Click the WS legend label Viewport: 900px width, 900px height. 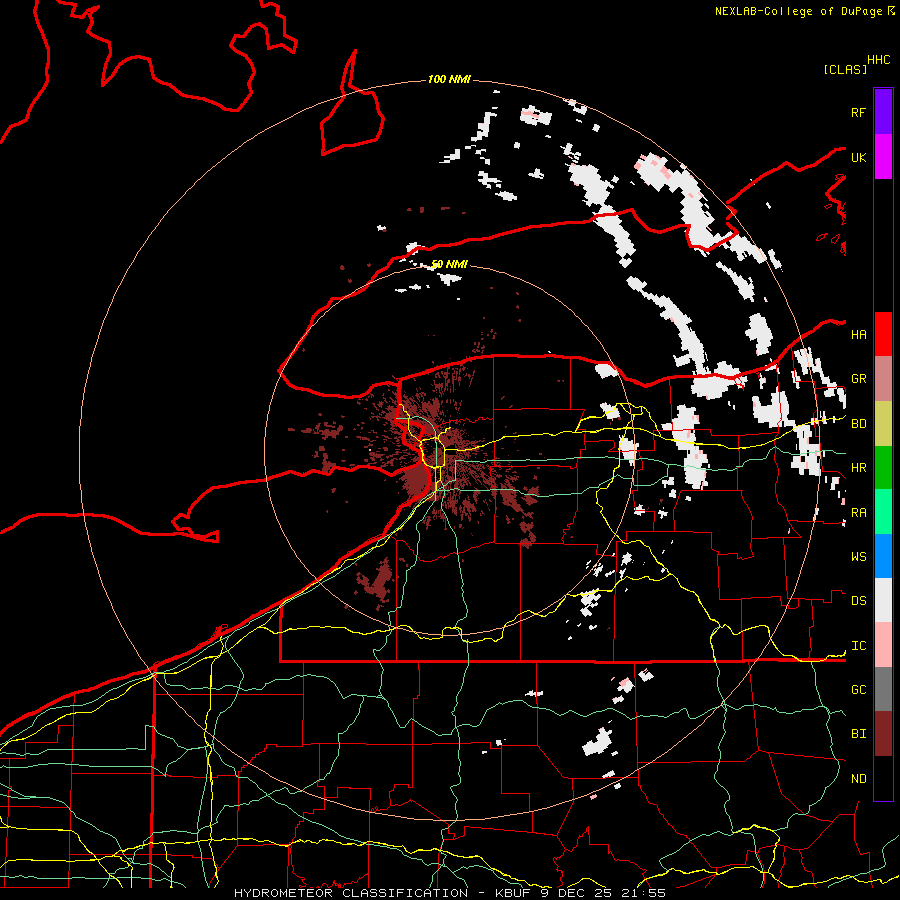858,557
